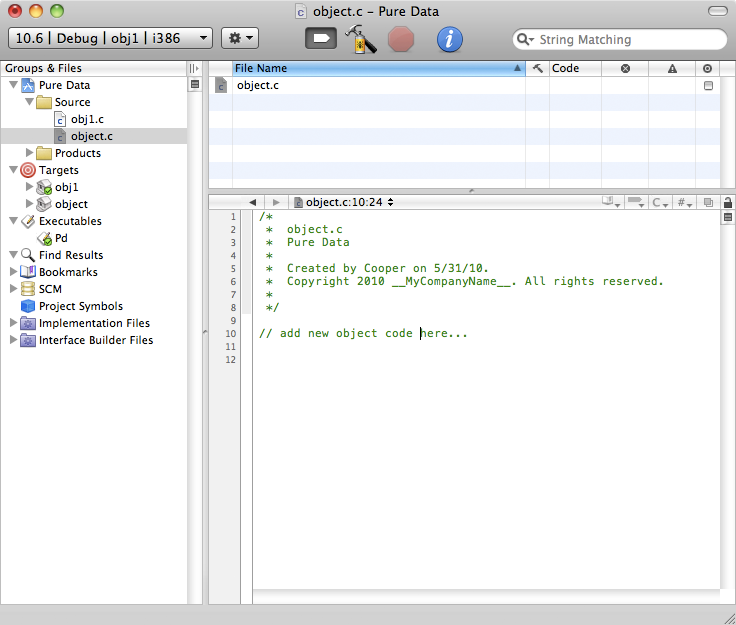This screenshot has height=625, width=736.
Task: Expand Implementation Files smart group
Action: (14, 323)
